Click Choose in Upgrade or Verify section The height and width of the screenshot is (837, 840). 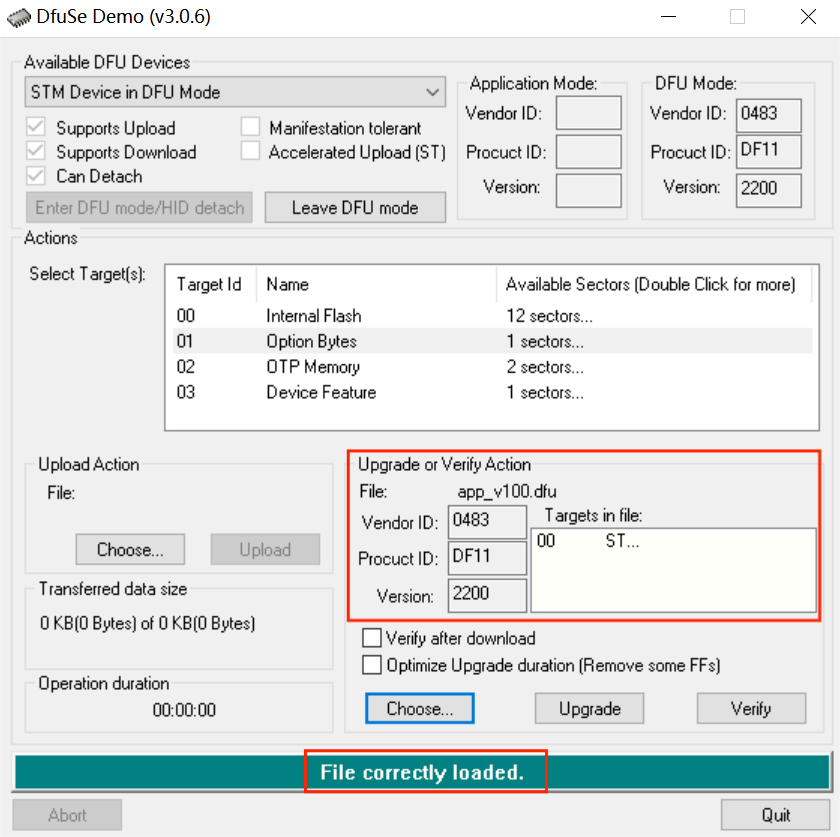419,709
